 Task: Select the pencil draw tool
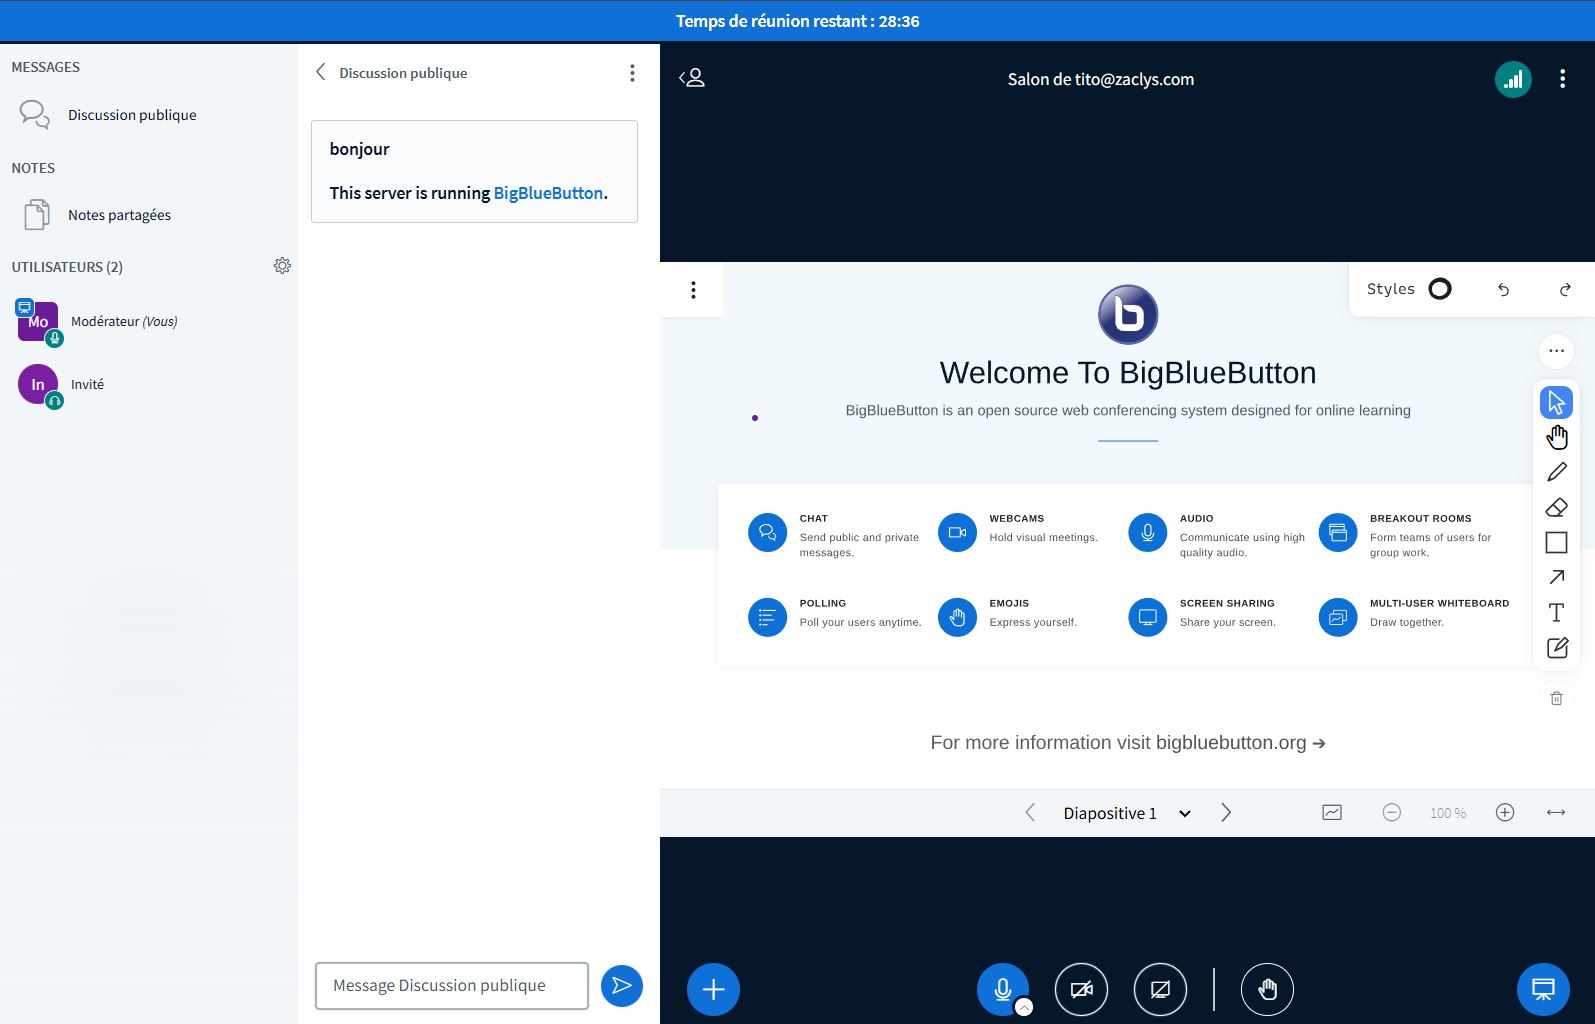(x=1556, y=472)
